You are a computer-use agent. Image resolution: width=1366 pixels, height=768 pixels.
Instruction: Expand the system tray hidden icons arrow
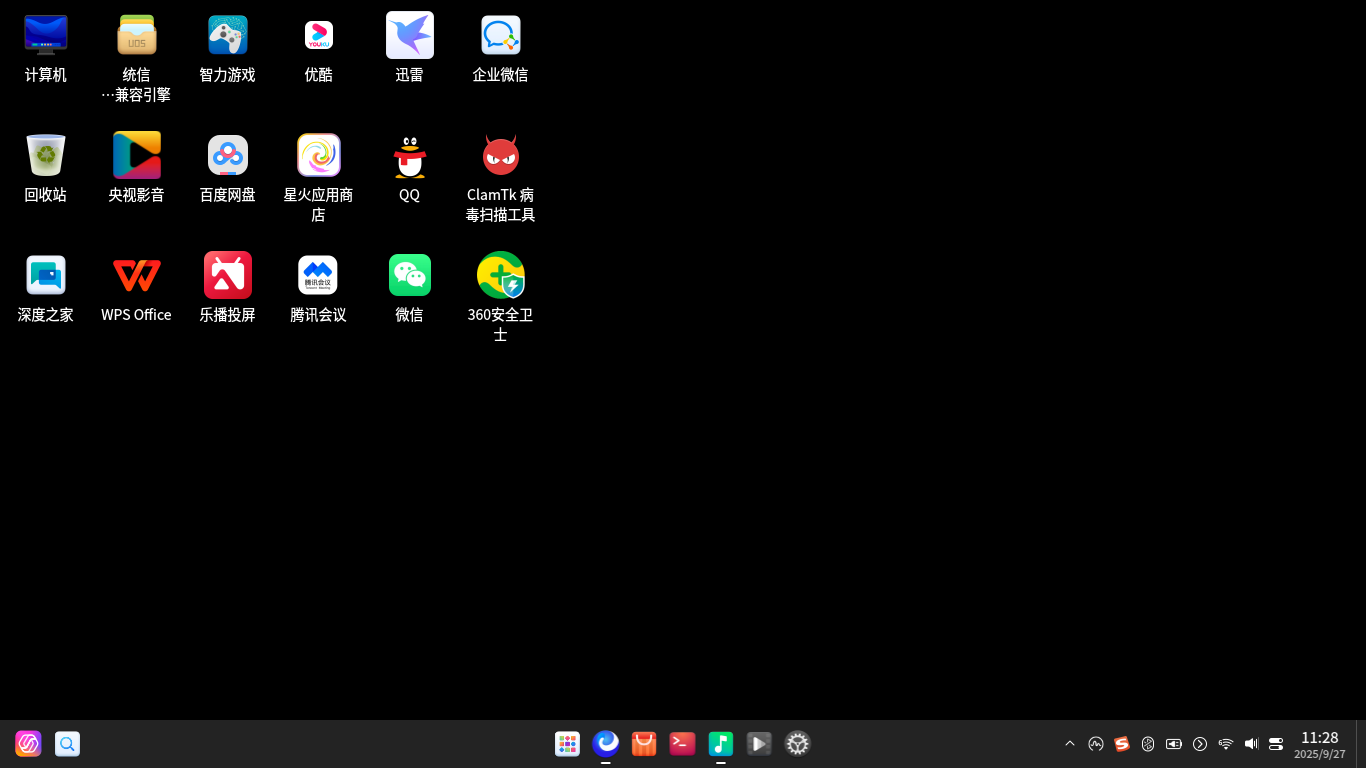pos(1070,744)
